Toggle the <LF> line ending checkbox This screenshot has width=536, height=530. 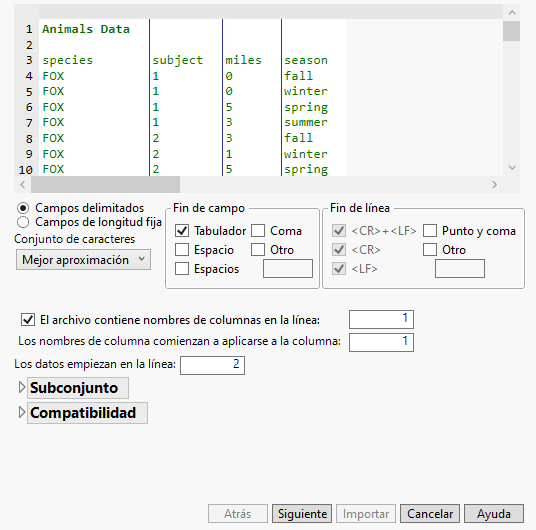[339, 269]
